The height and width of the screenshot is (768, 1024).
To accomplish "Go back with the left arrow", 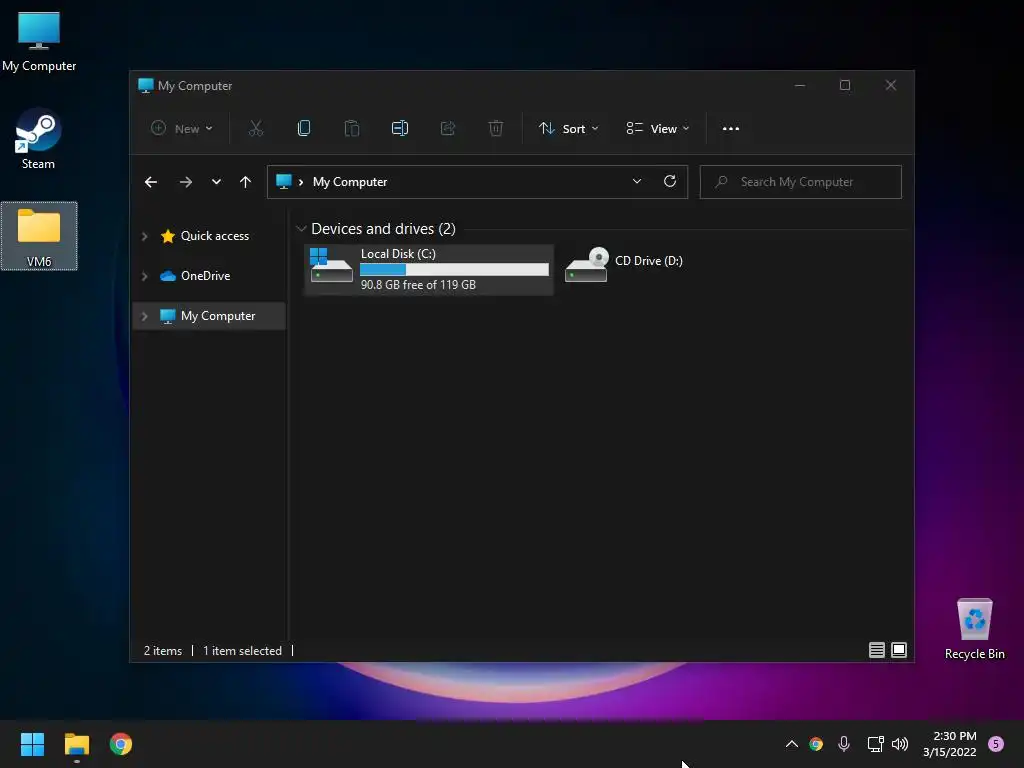I will [151, 182].
